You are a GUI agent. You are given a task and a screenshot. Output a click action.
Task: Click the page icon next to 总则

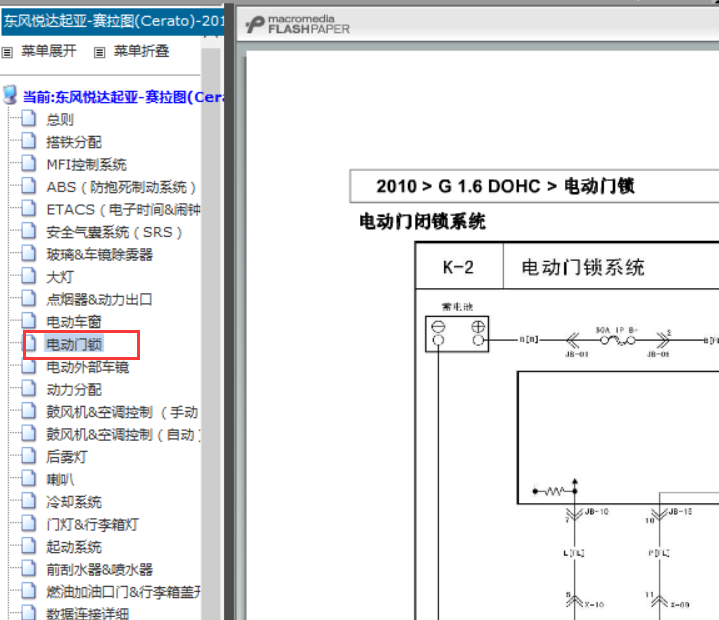(x=29, y=119)
